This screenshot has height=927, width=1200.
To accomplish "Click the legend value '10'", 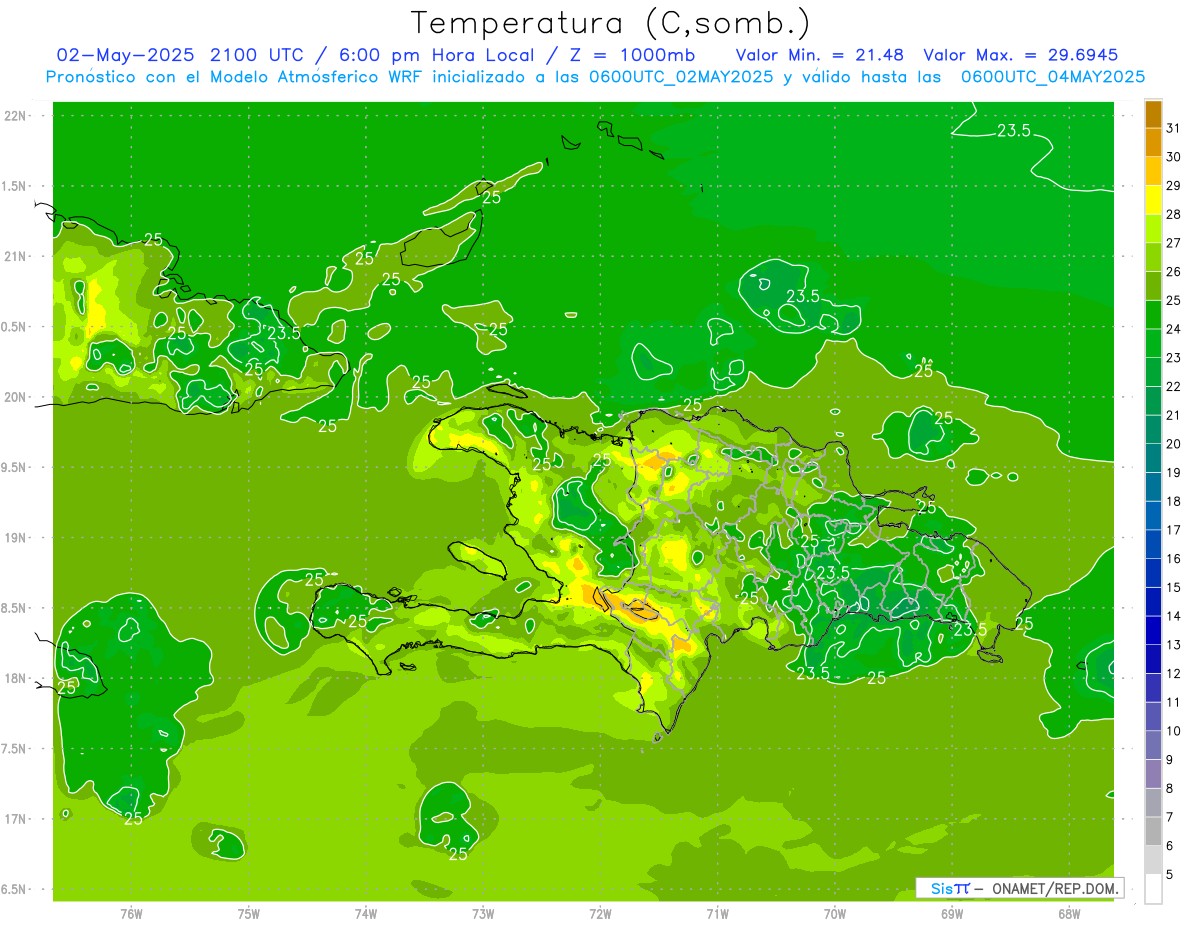I will tap(1174, 731).
